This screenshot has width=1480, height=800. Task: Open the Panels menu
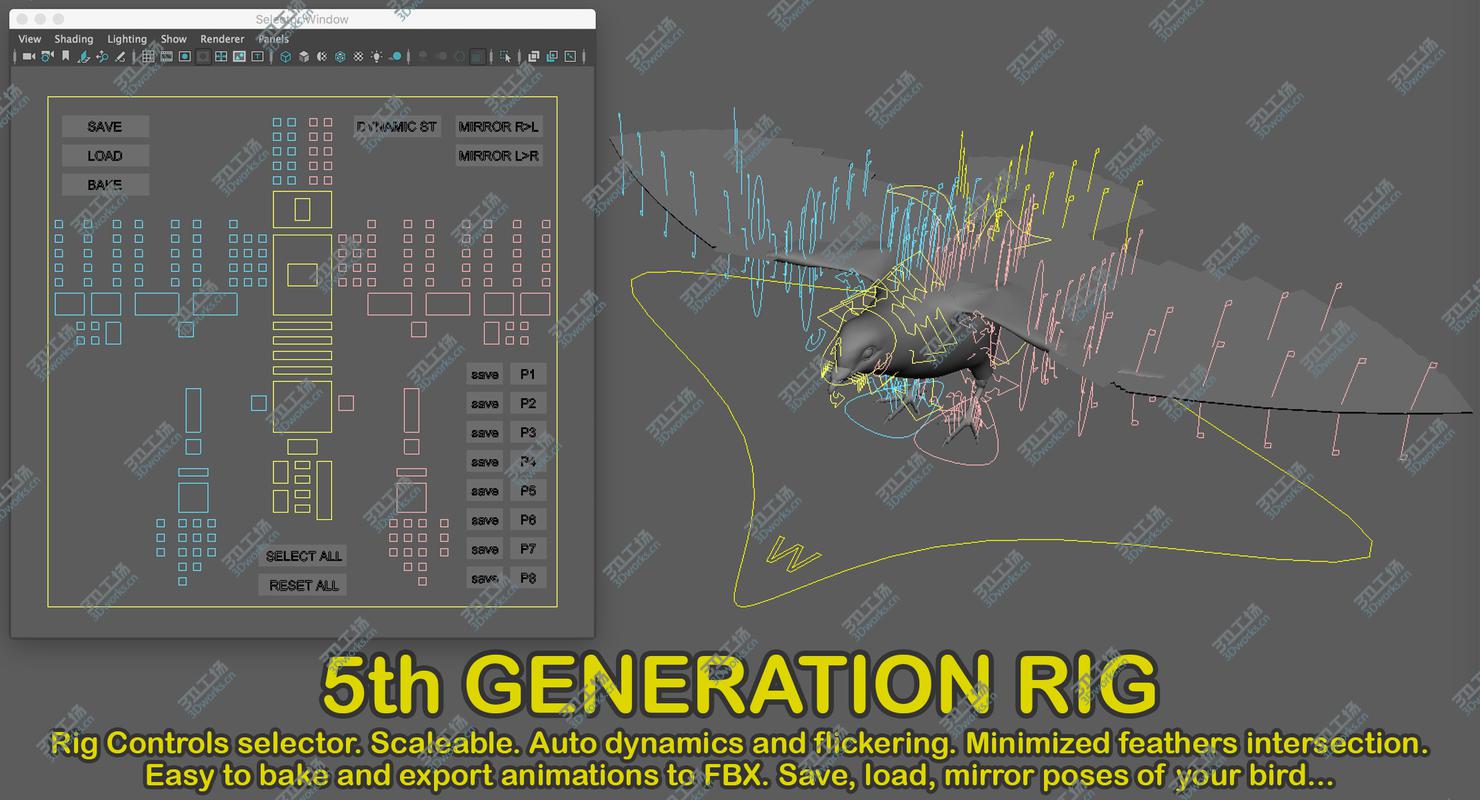point(274,39)
